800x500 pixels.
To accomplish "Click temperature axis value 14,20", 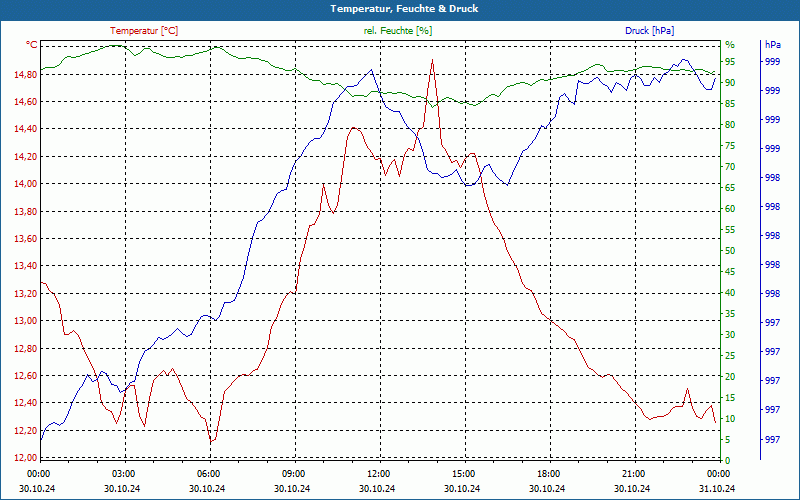I will point(25,157).
